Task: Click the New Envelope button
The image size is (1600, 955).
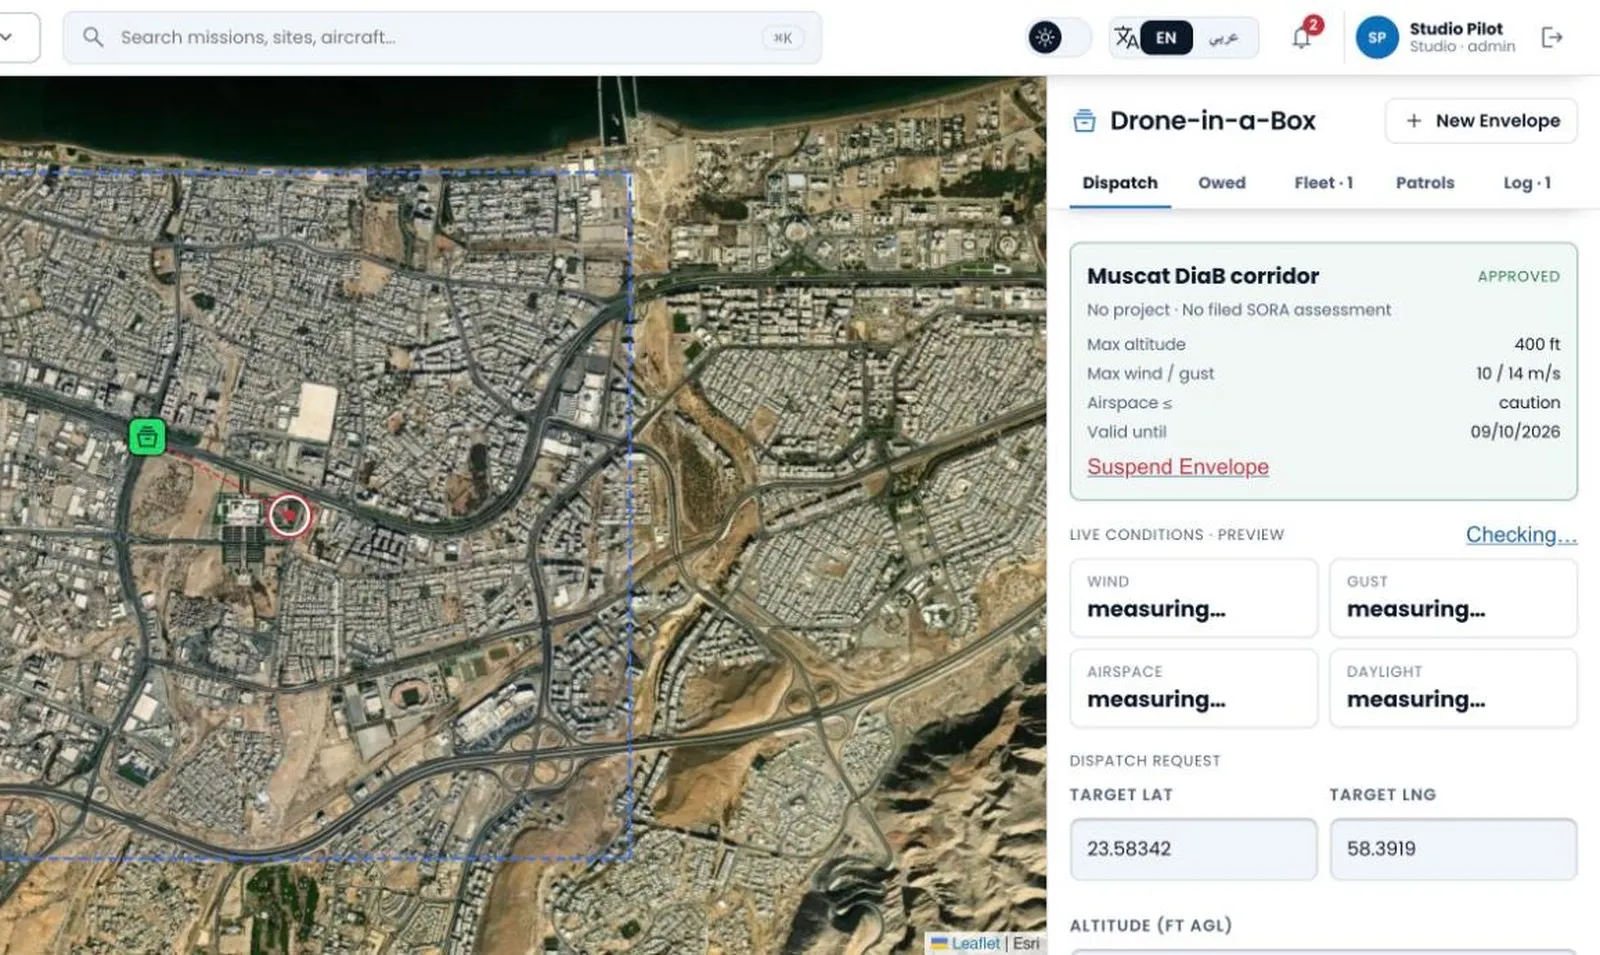Action: click(1481, 121)
